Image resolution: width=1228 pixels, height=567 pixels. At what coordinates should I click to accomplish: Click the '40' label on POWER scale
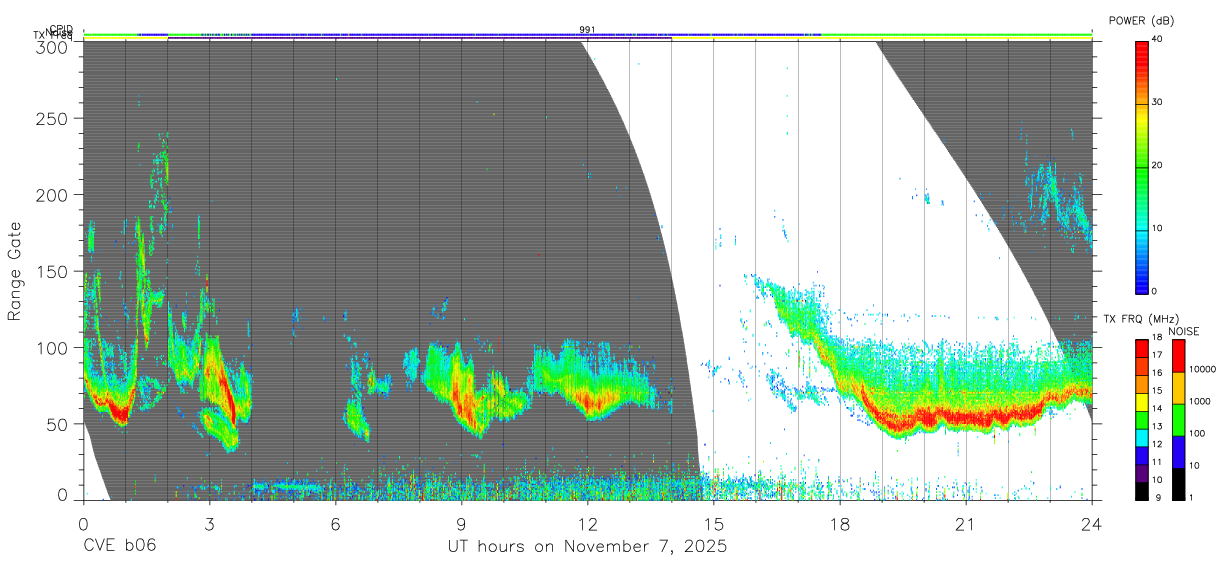(x=1159, y=40)
